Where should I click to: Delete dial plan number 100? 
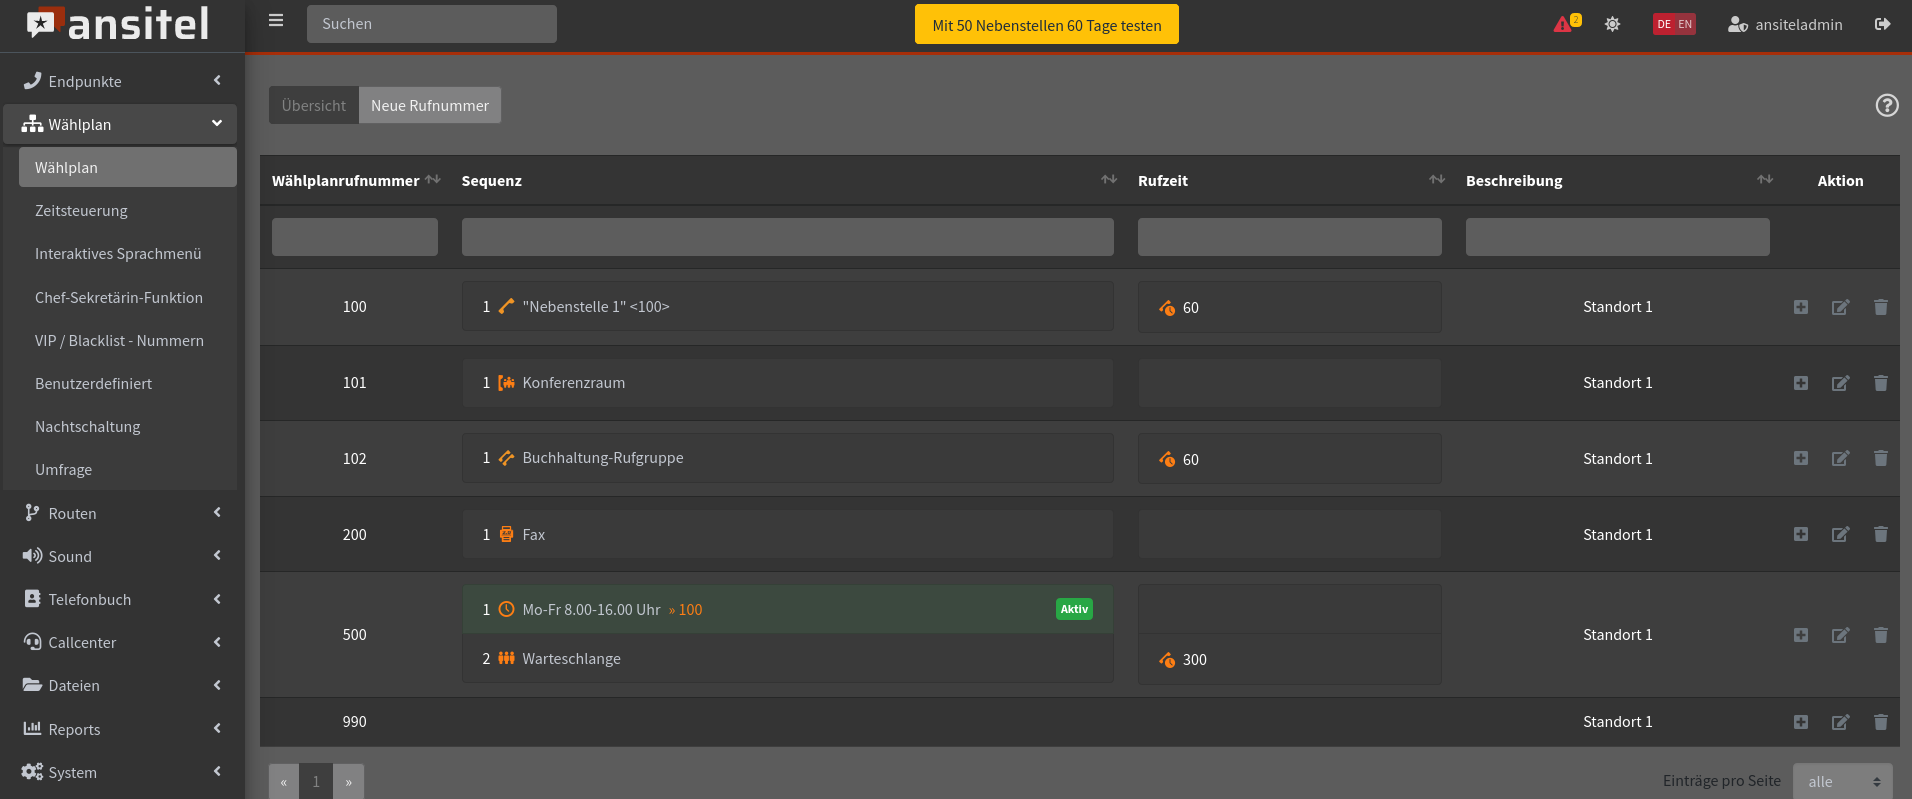[x=1880, y=307]
